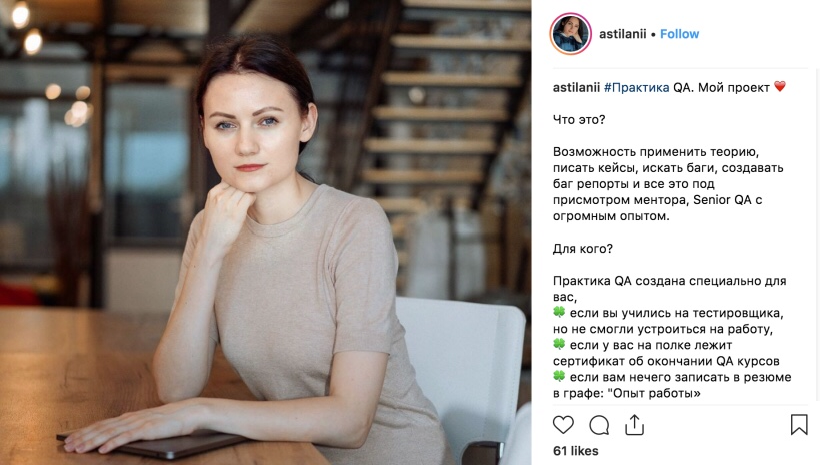The image size is (820, 465).
Task: Click the woman's portrait photo
Action: [x=266, y=232]
